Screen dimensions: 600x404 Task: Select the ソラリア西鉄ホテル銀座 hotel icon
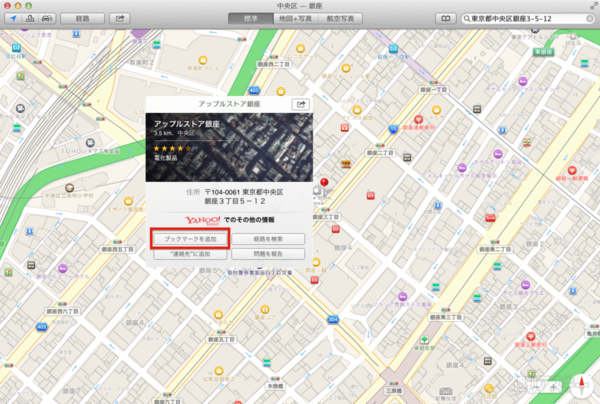pos(402,296)
